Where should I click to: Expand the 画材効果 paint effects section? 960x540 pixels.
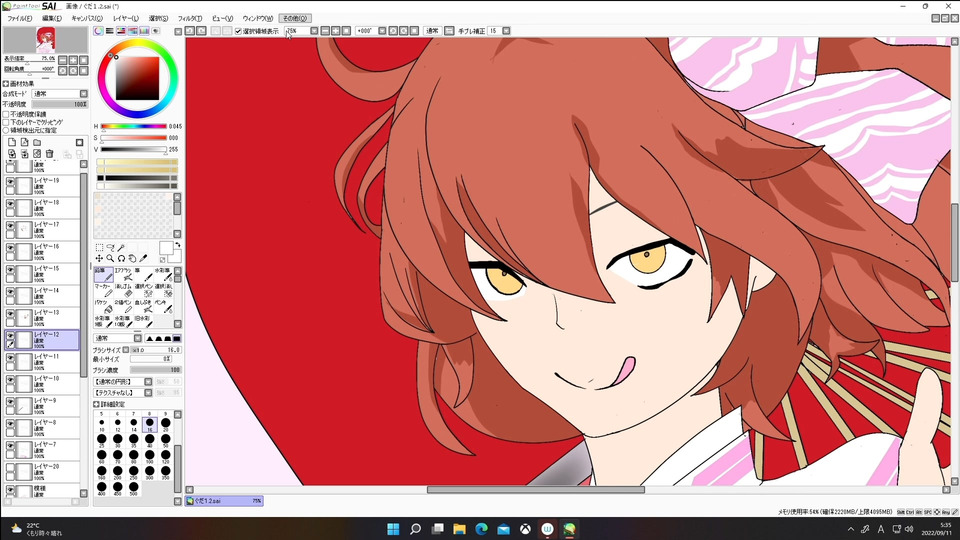point(6,84)
